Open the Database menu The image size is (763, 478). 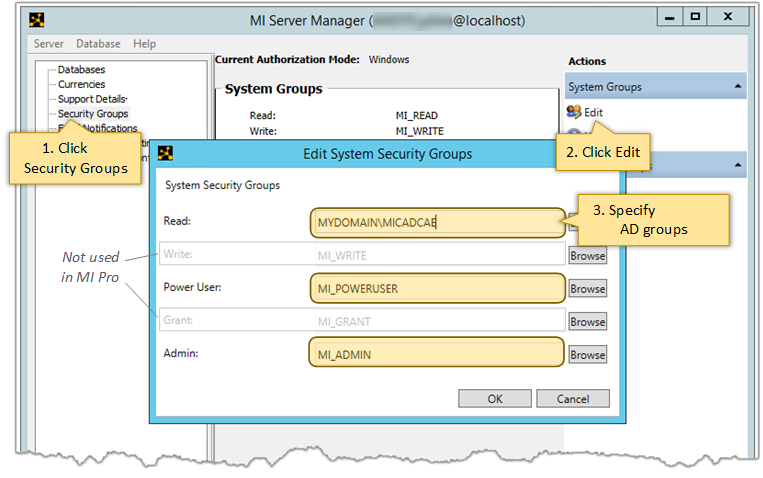[98, 44]
